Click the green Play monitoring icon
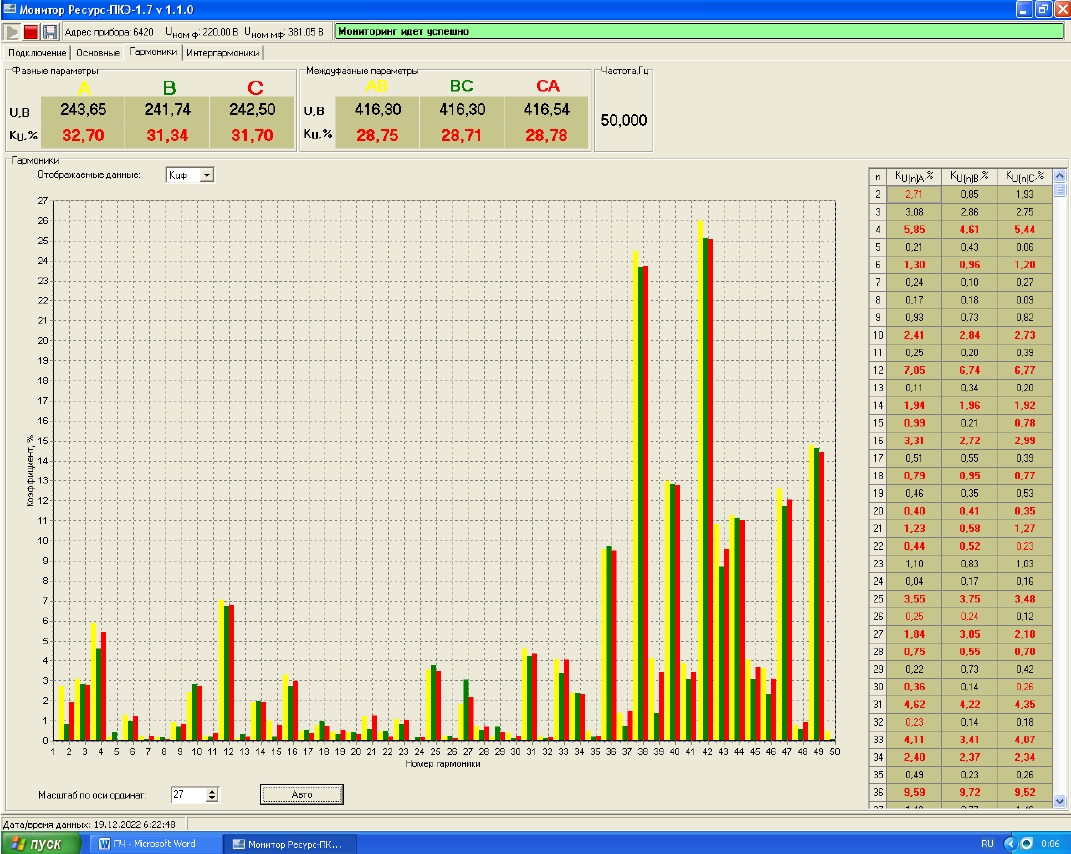This screenshot has height=854, width=1071. click(x=13, y=31)
